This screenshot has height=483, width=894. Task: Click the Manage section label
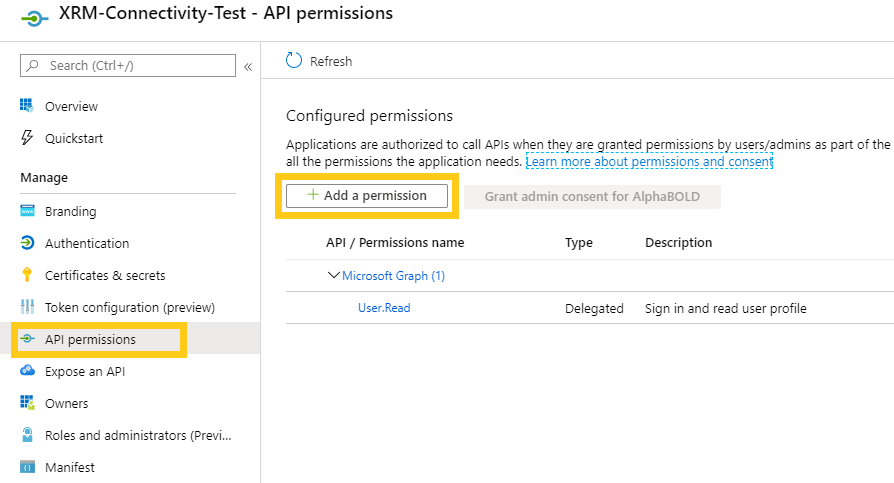pos(44,177)
